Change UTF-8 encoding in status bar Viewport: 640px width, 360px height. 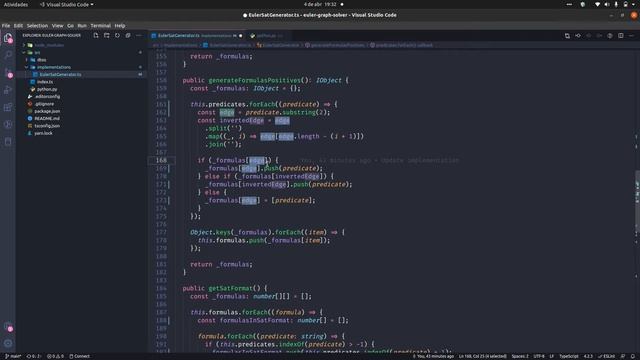point(539,356)
